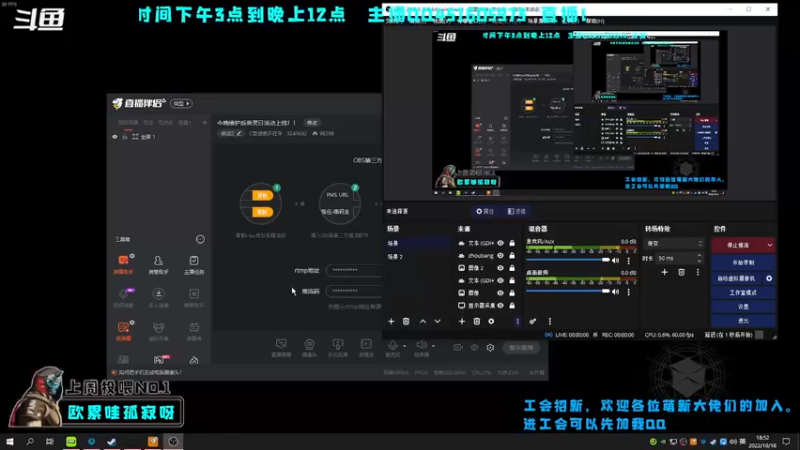The height and width of the screenshot is (450, 800).
Task: Click the 修改 button beside the stream title
Action: [x=312, y=122]
